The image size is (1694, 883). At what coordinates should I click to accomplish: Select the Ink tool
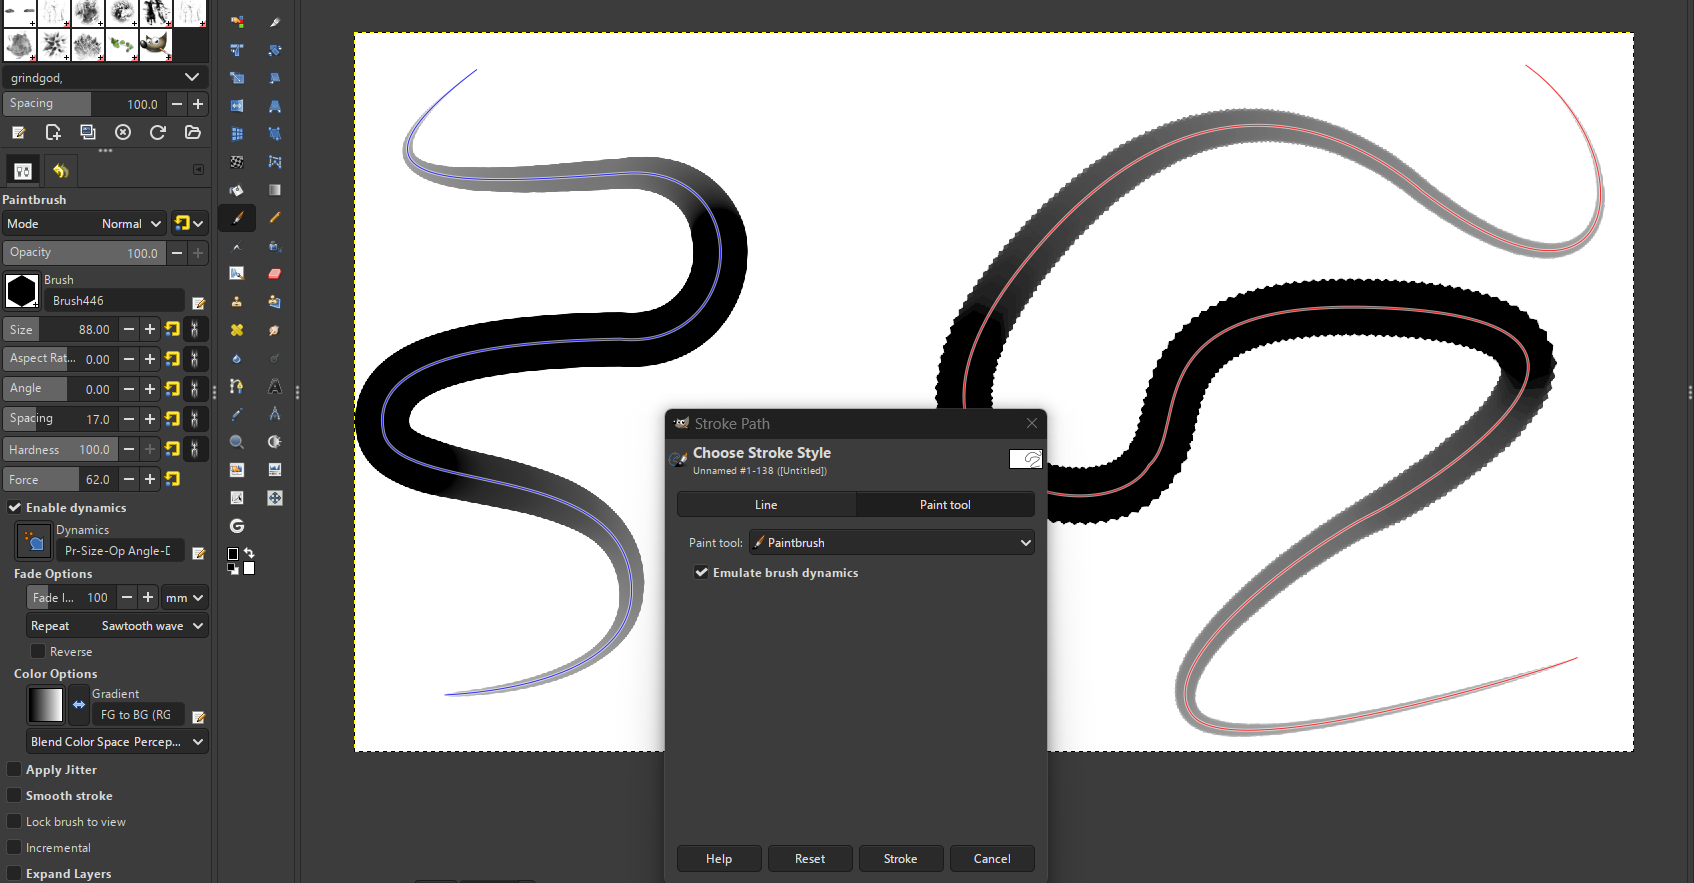(x=274, y=246)
